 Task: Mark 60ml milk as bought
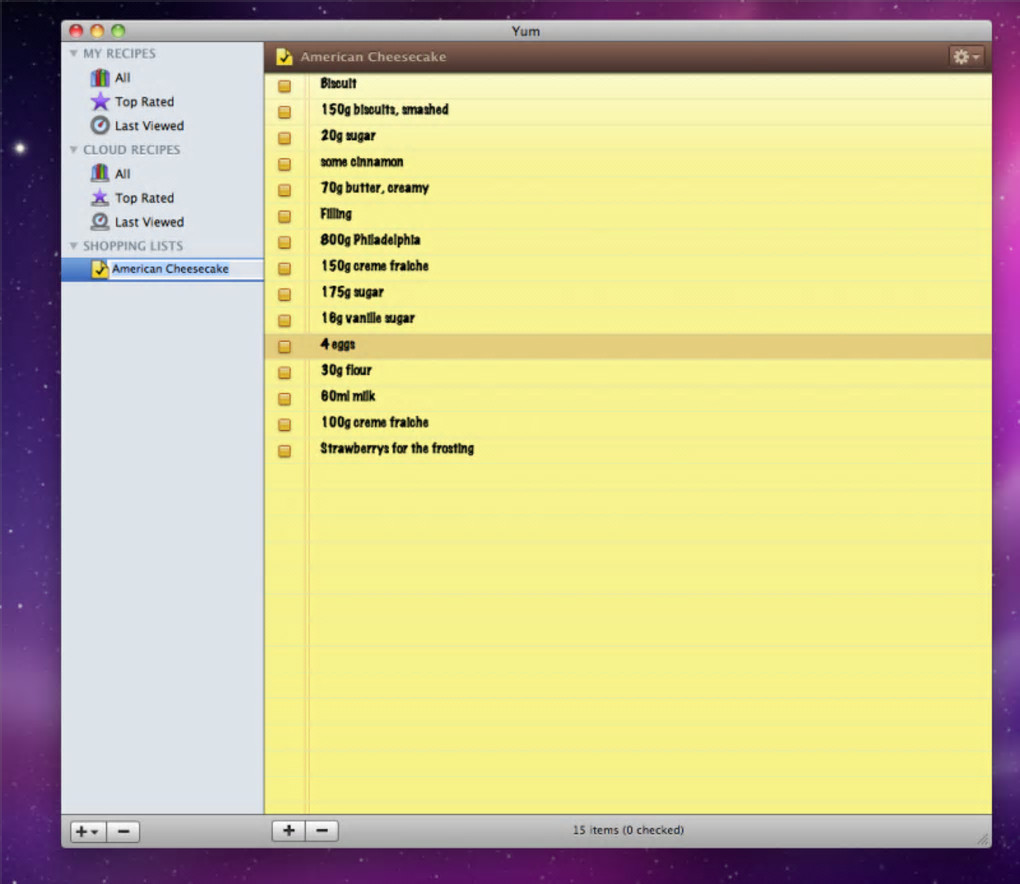coord(284,399)
